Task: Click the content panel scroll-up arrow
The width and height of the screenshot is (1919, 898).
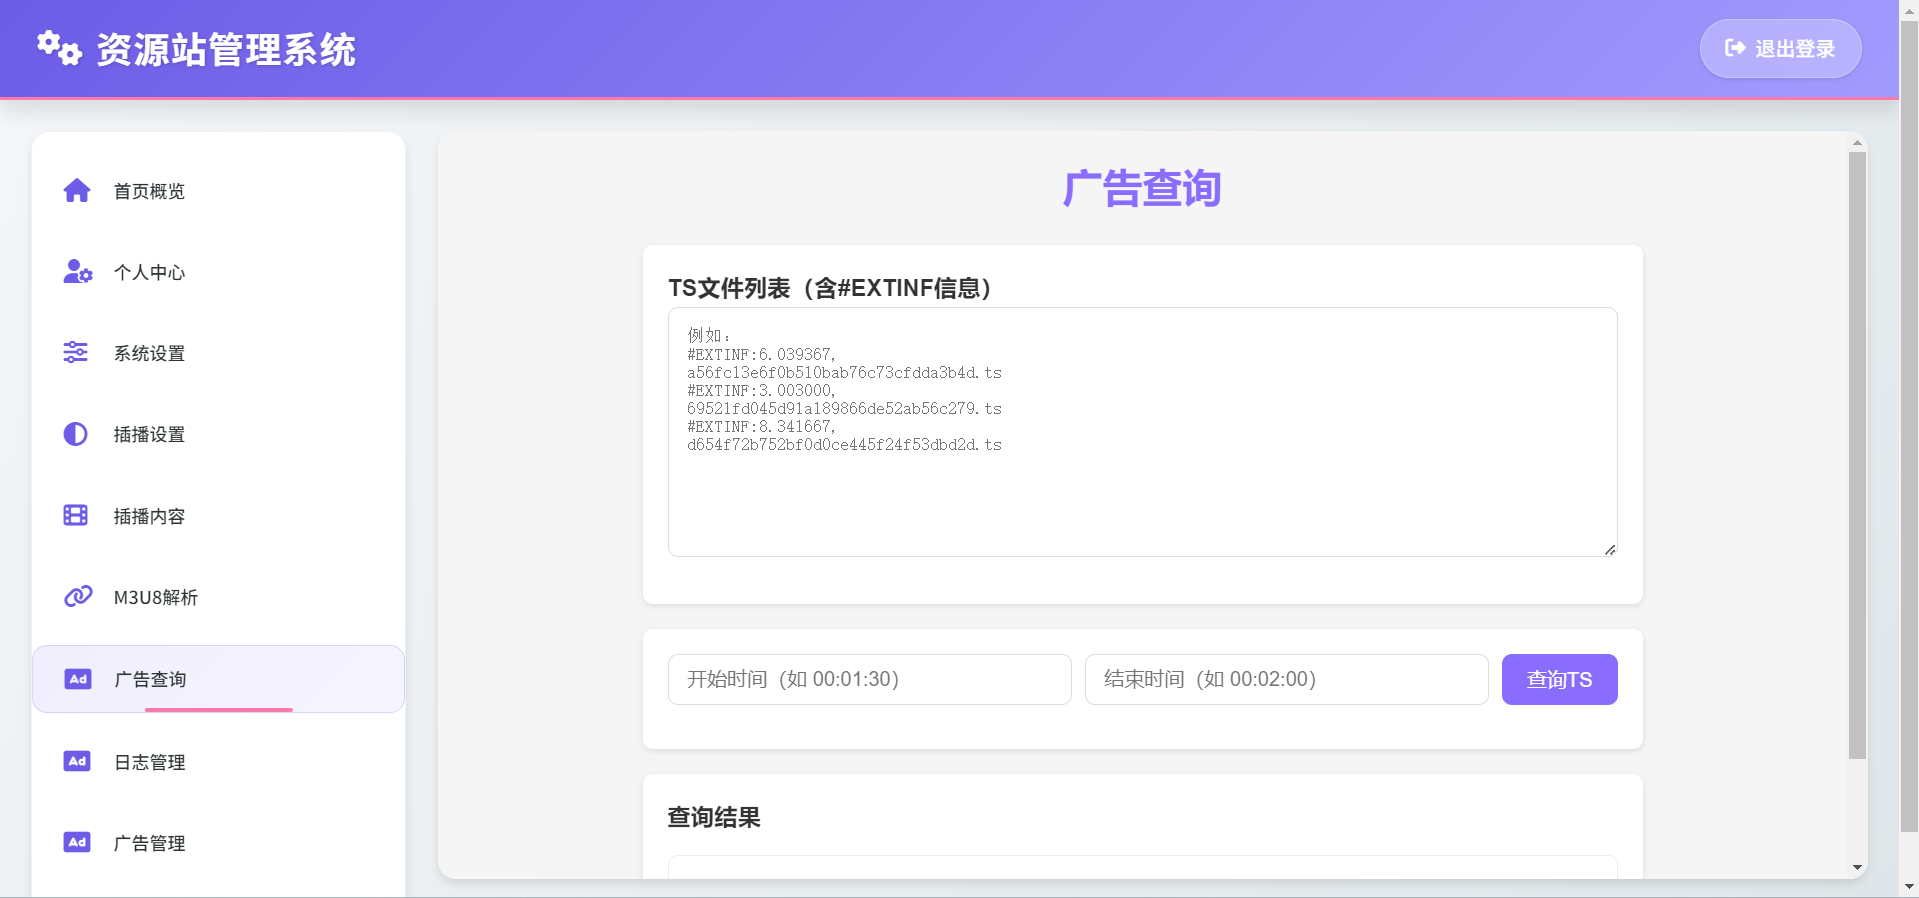Action: coord(1857,142)
